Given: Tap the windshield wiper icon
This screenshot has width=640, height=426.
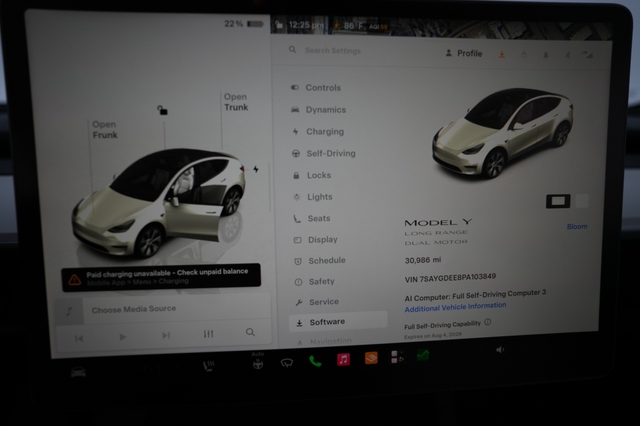Looking at the screenshot, I should coord(287,362).
